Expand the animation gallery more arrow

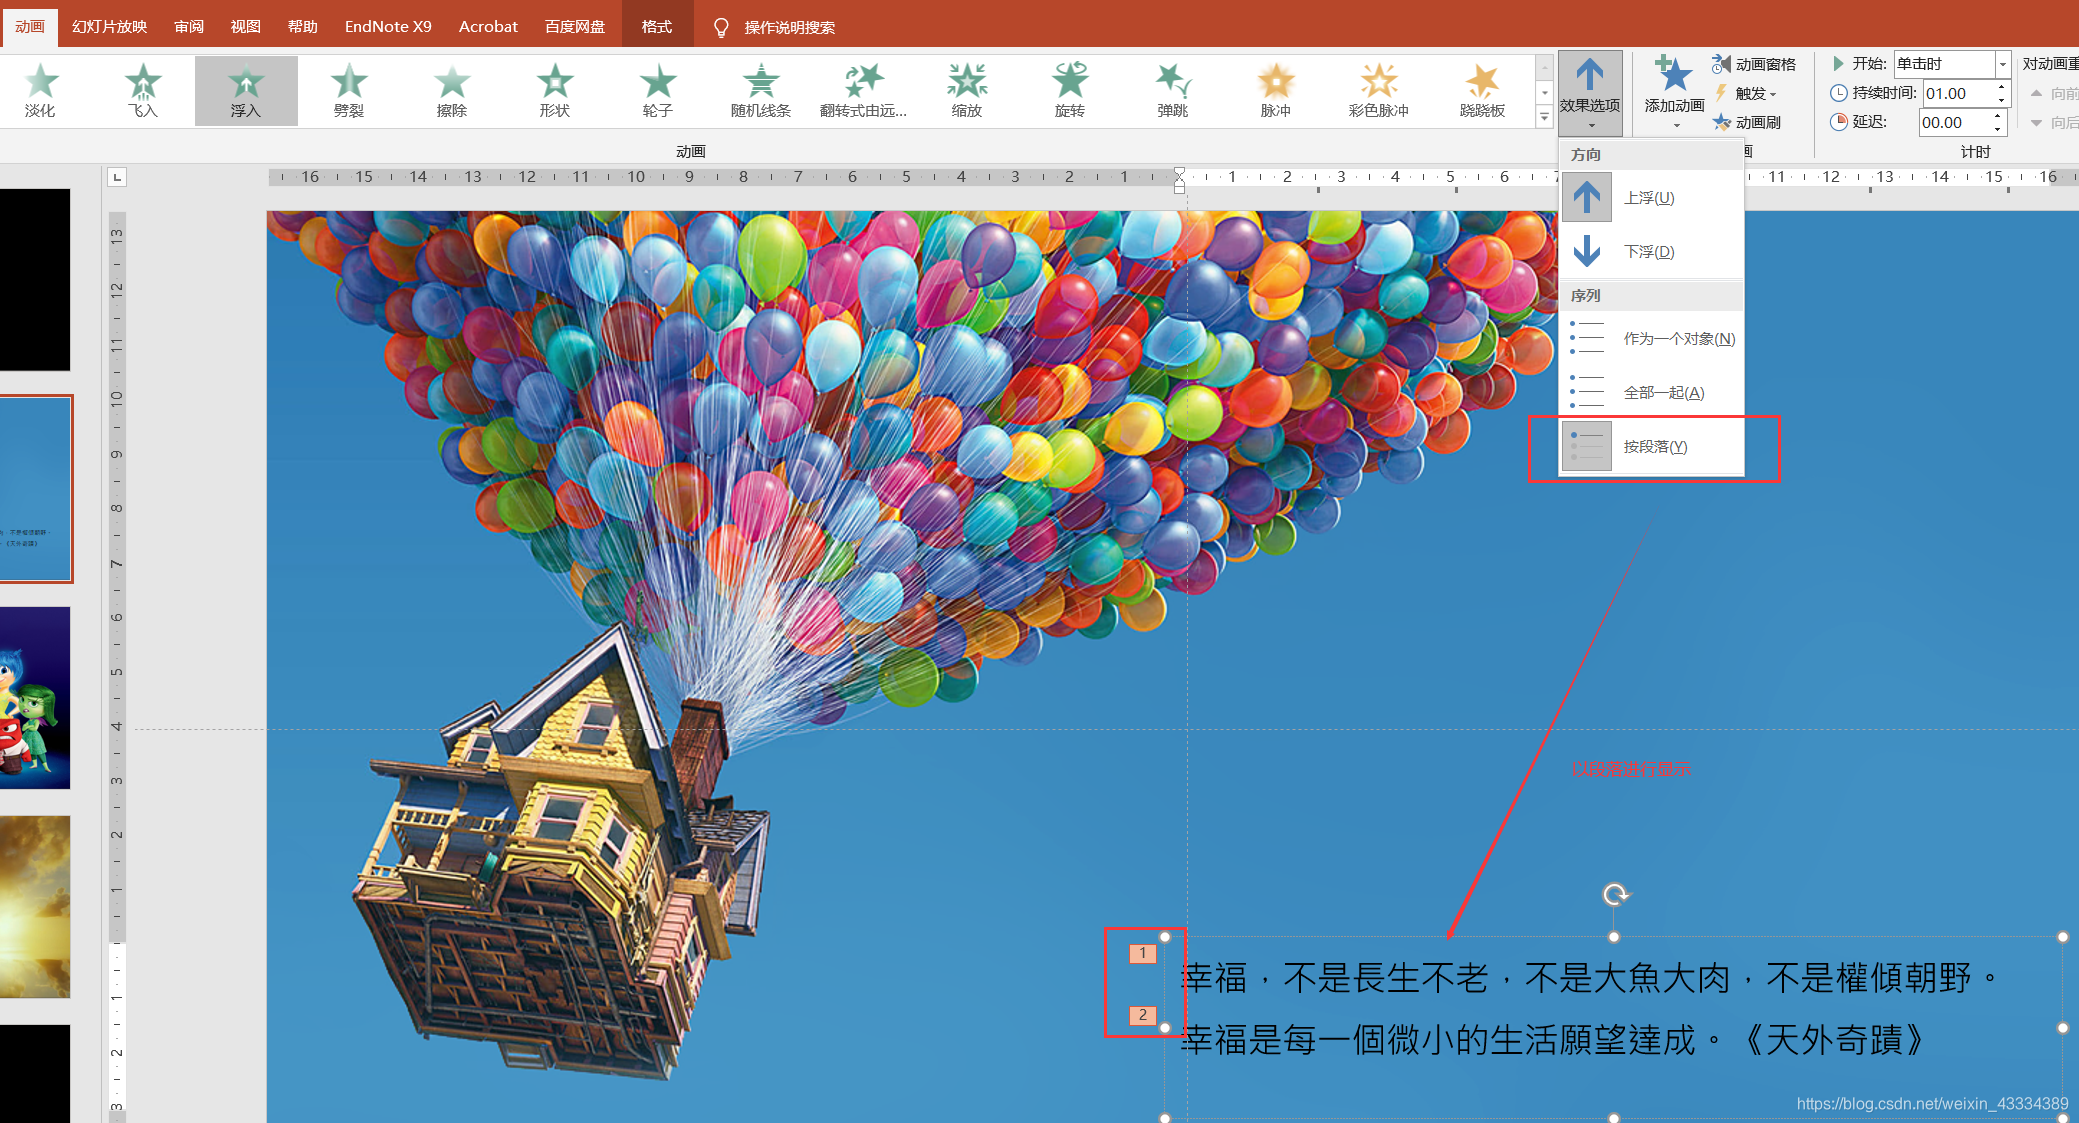point(1544,118)
